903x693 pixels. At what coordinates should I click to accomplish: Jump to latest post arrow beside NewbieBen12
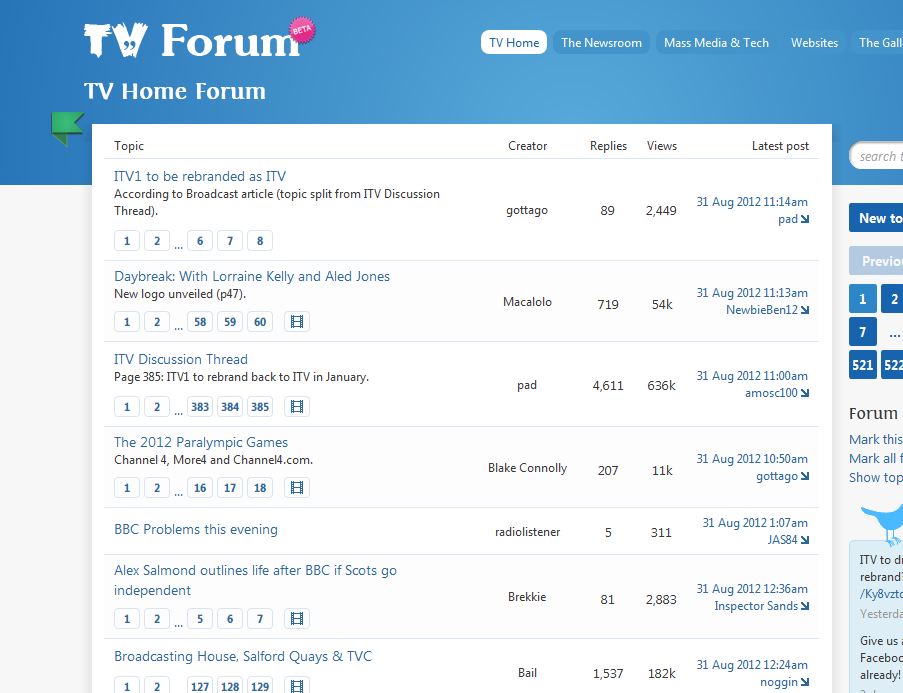[x=805, y=310]
